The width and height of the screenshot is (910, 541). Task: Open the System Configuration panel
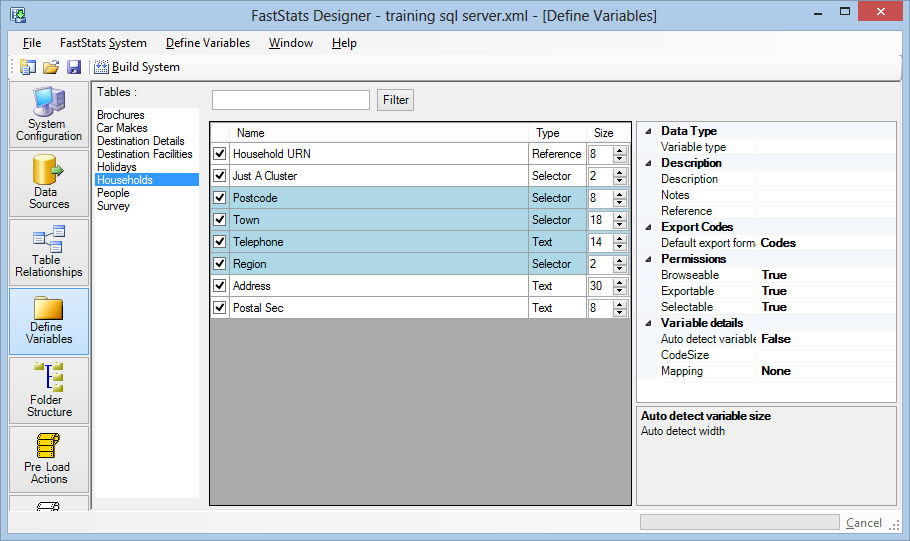tap(49, 114)
